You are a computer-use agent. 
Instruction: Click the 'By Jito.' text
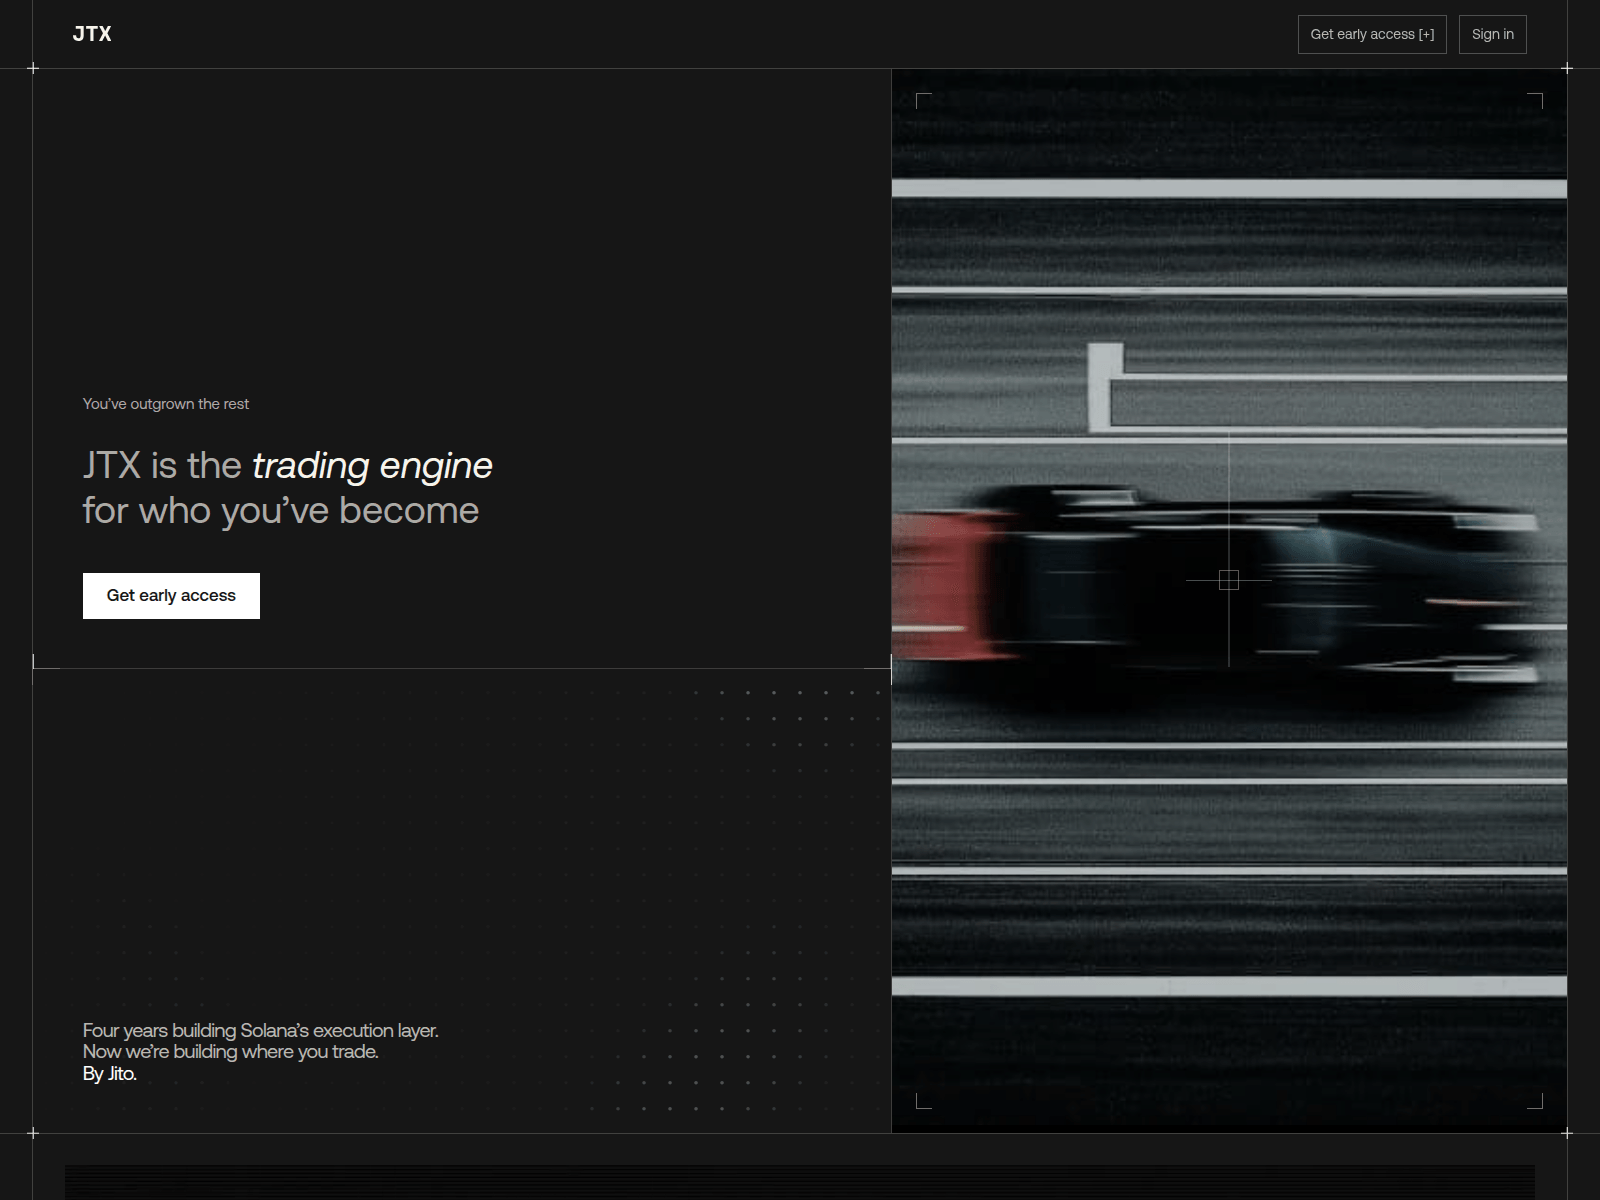point(109,1074)
